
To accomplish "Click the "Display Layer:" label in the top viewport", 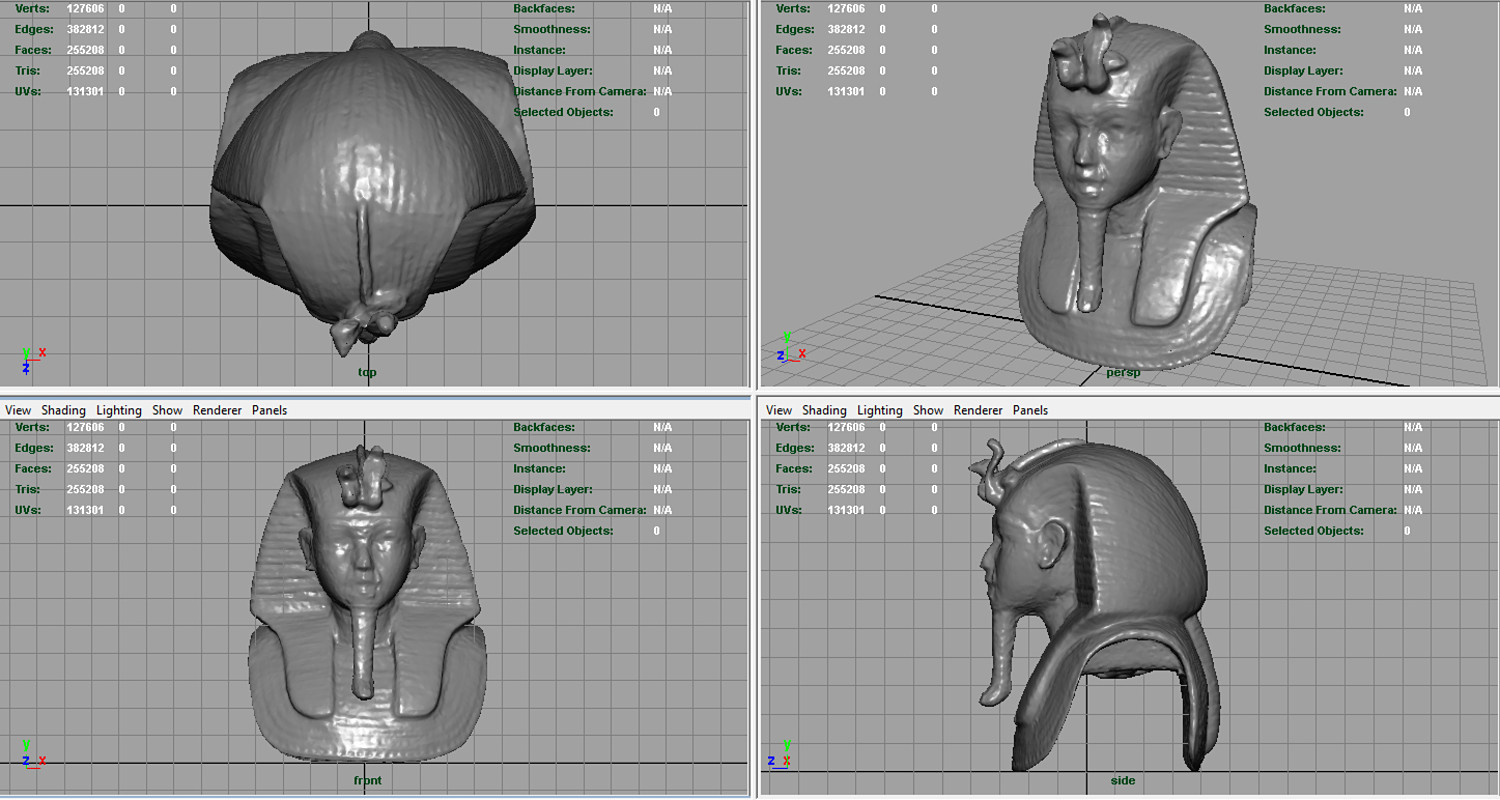I will point(553,71).
